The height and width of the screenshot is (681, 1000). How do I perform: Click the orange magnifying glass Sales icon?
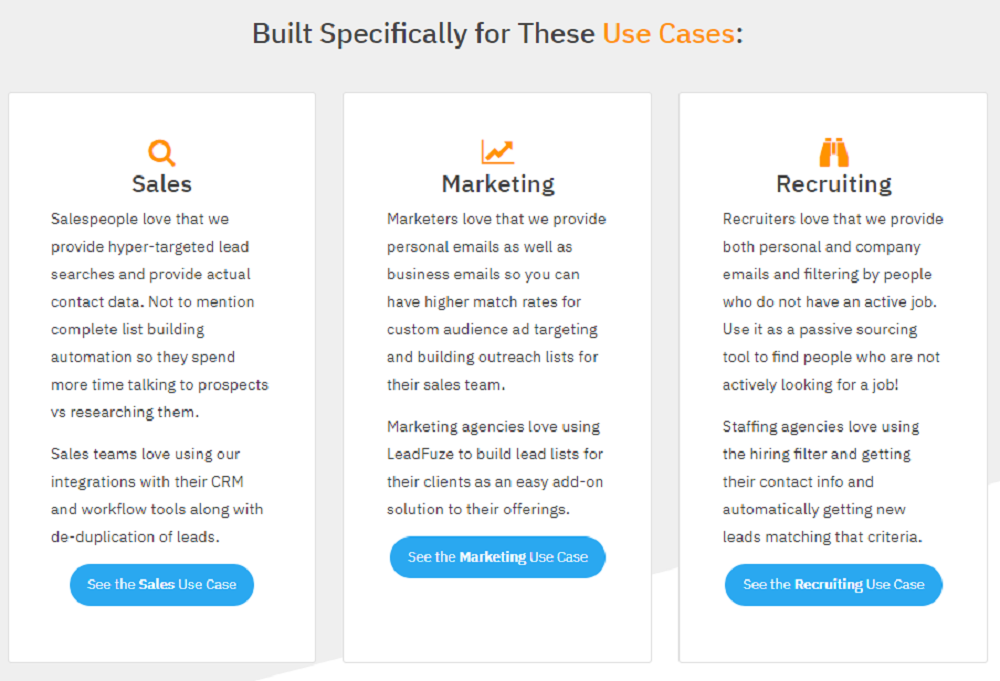162,153
